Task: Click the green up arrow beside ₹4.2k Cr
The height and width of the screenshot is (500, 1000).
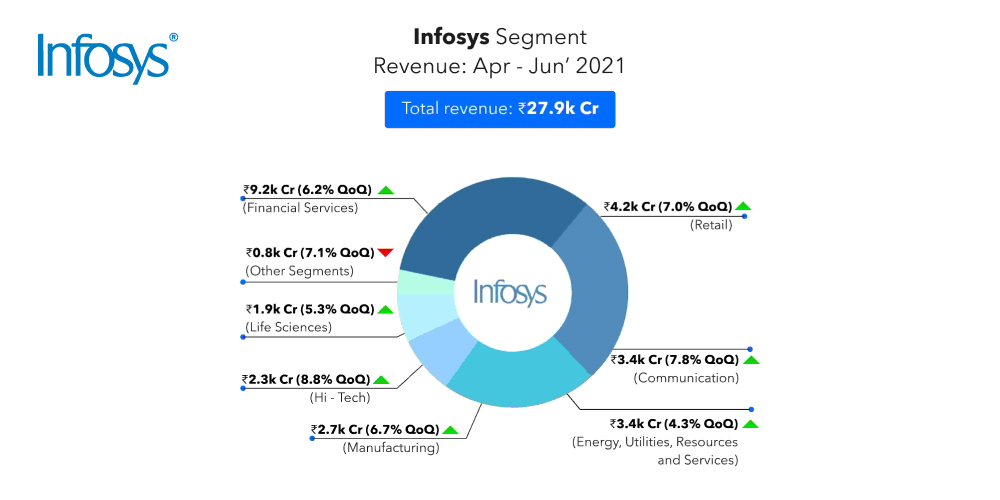Action: point(743,206)
